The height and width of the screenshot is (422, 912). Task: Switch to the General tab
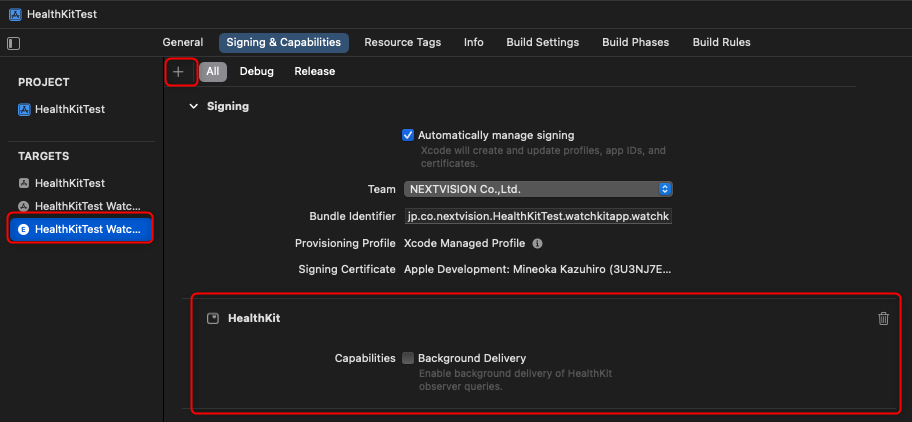point(183,42)
